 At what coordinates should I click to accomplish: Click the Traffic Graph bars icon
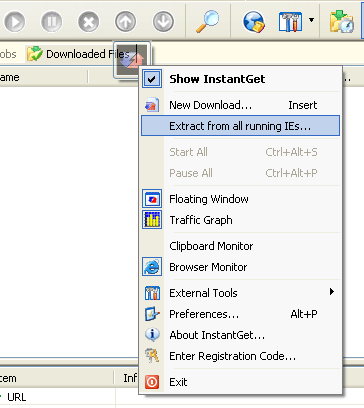152,220
